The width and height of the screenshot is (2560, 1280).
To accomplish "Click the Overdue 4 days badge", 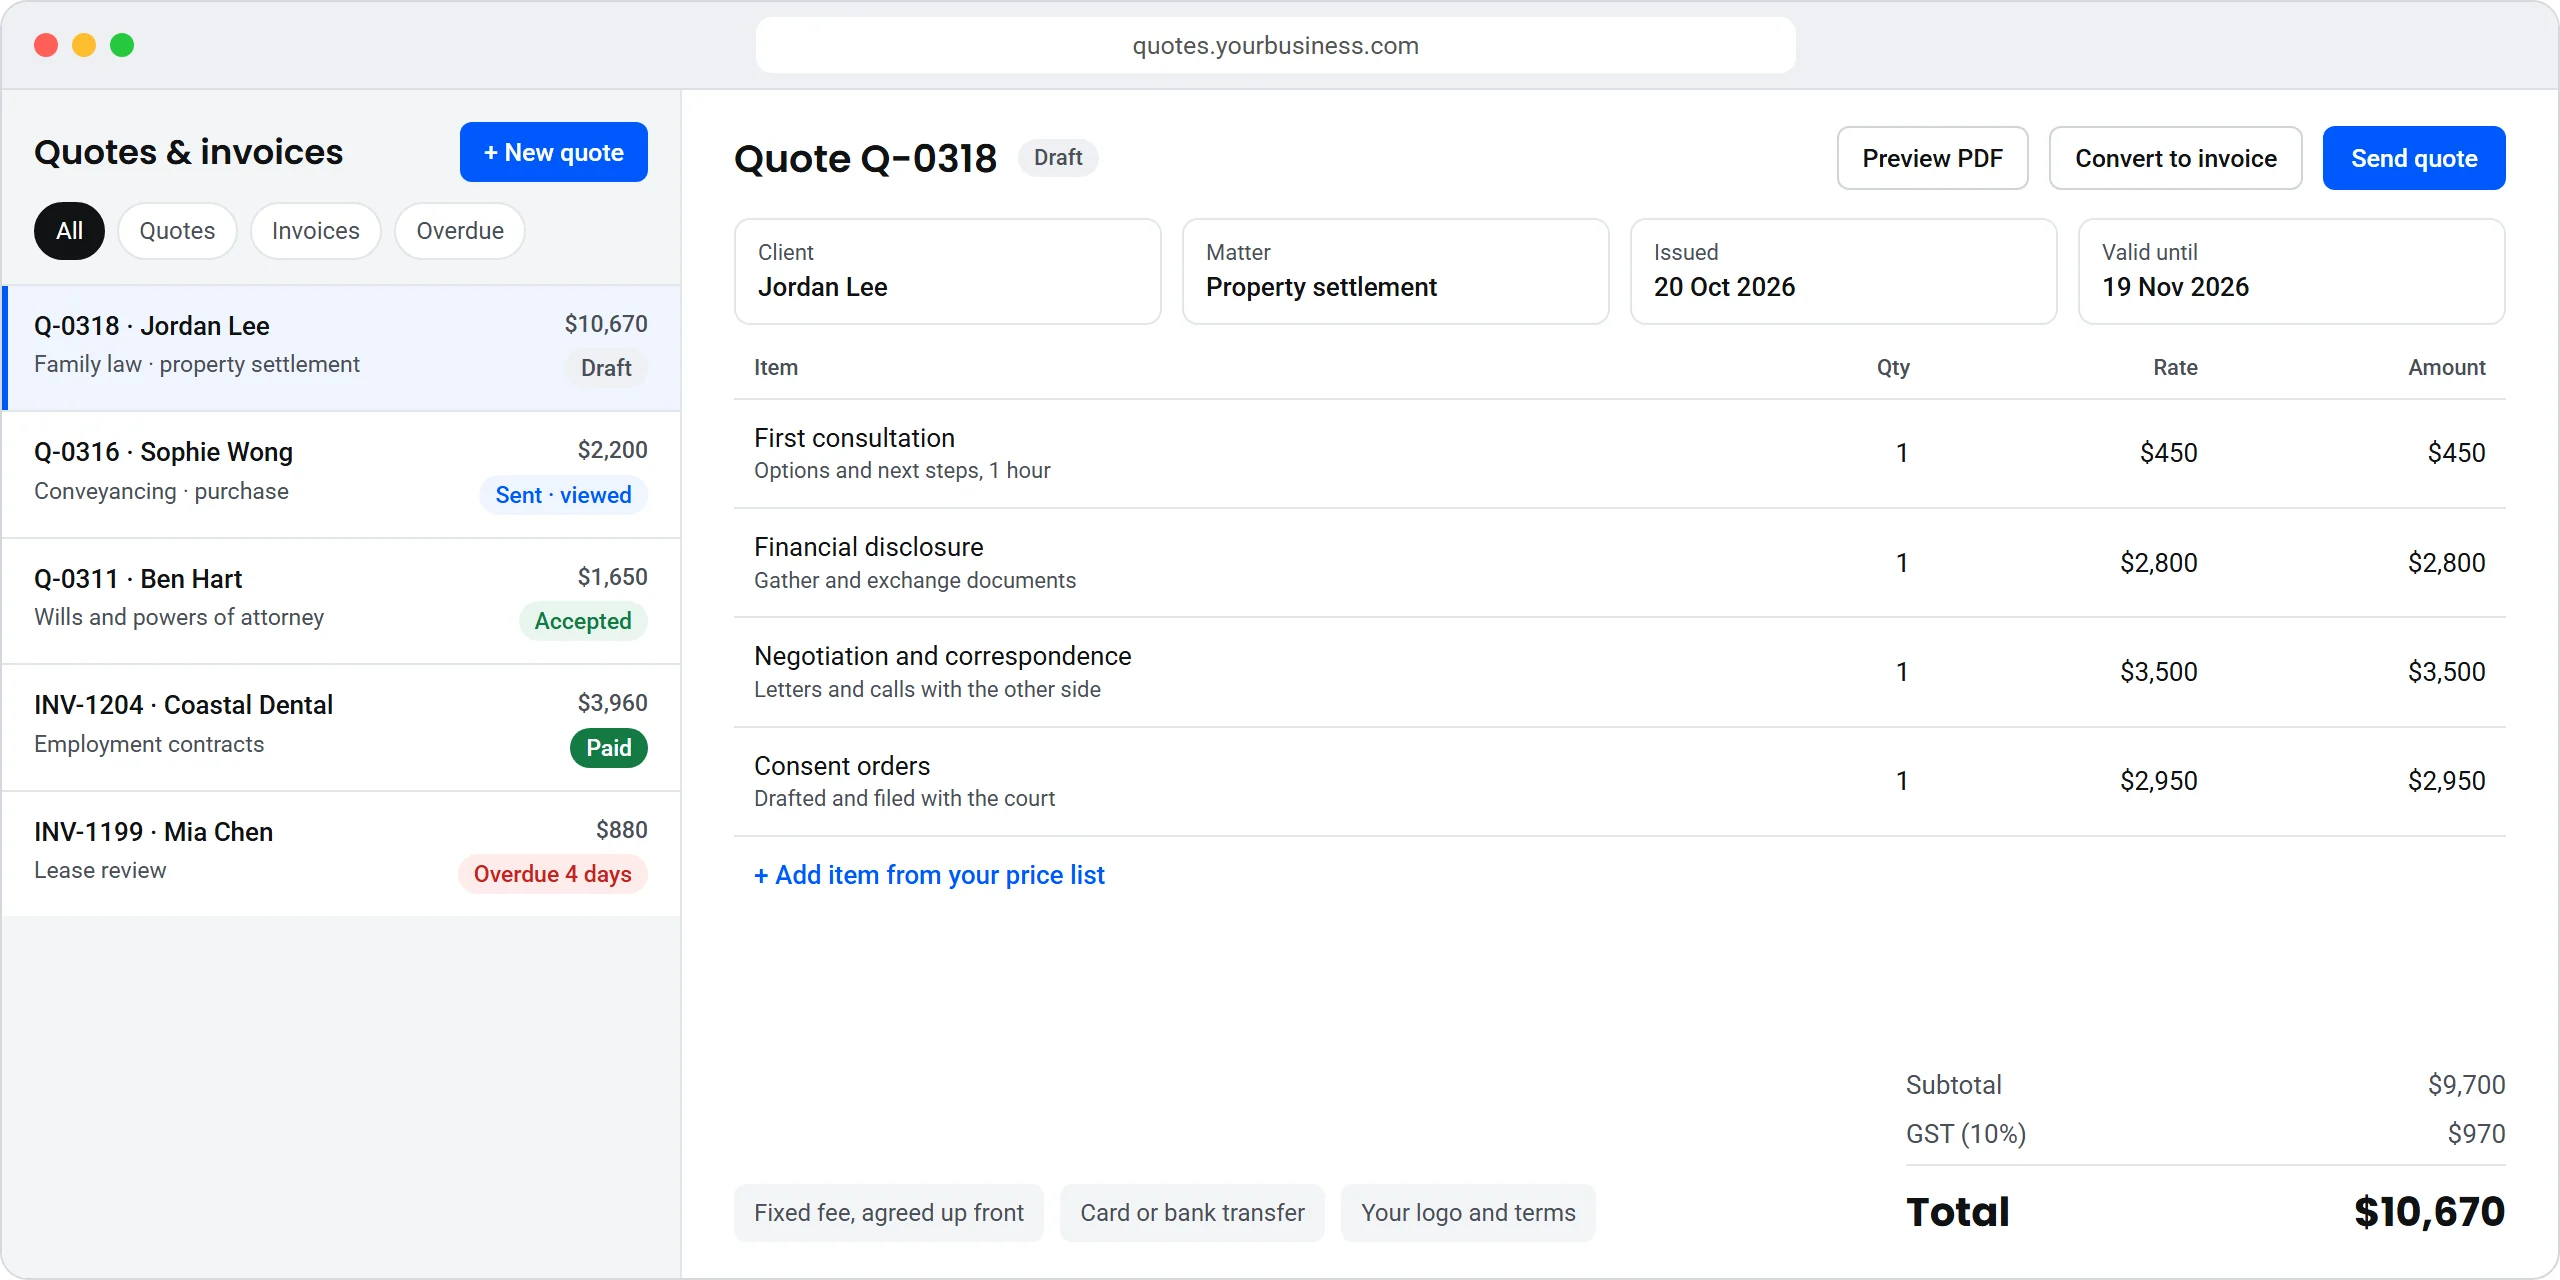I will [552, 874].
